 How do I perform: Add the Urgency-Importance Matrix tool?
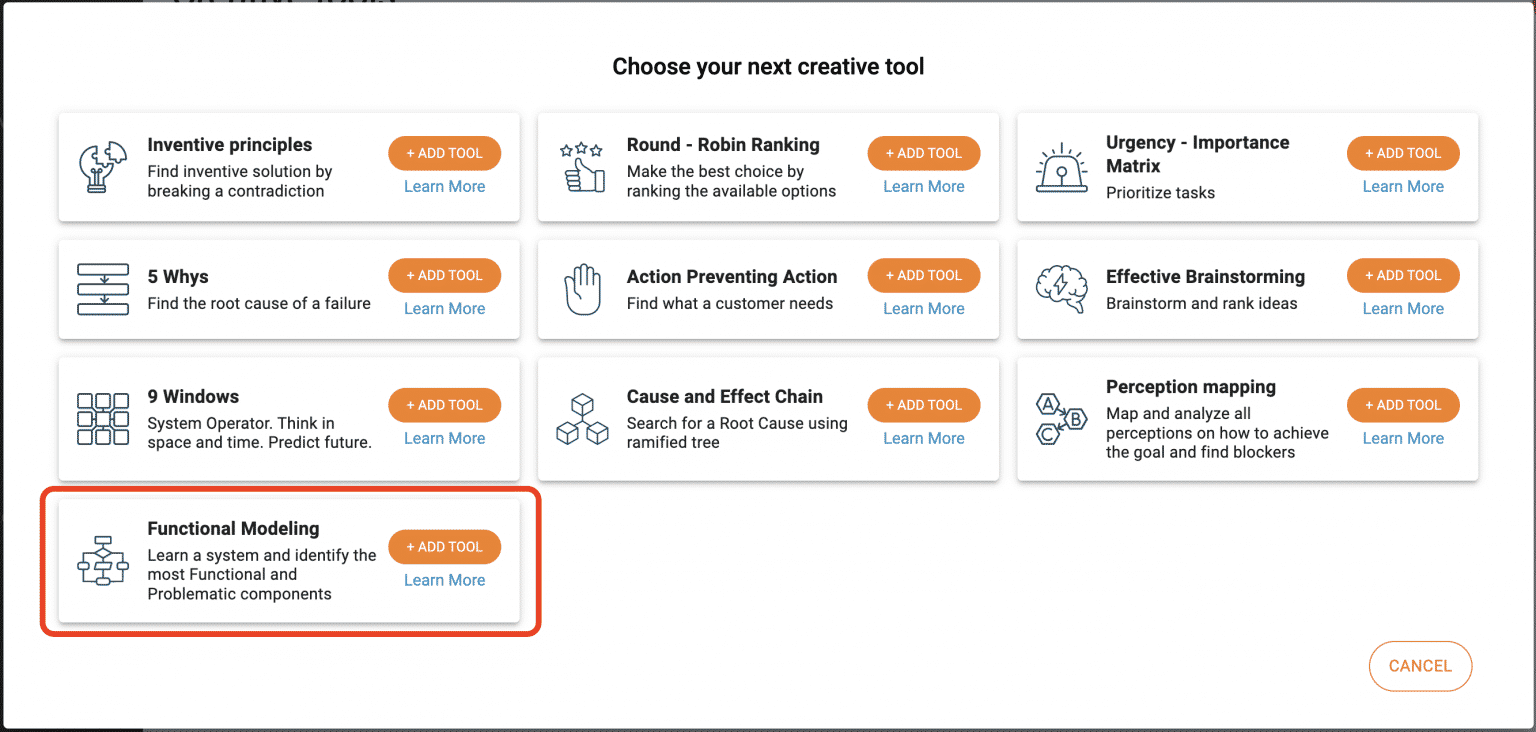click(x=1403, y=152)
